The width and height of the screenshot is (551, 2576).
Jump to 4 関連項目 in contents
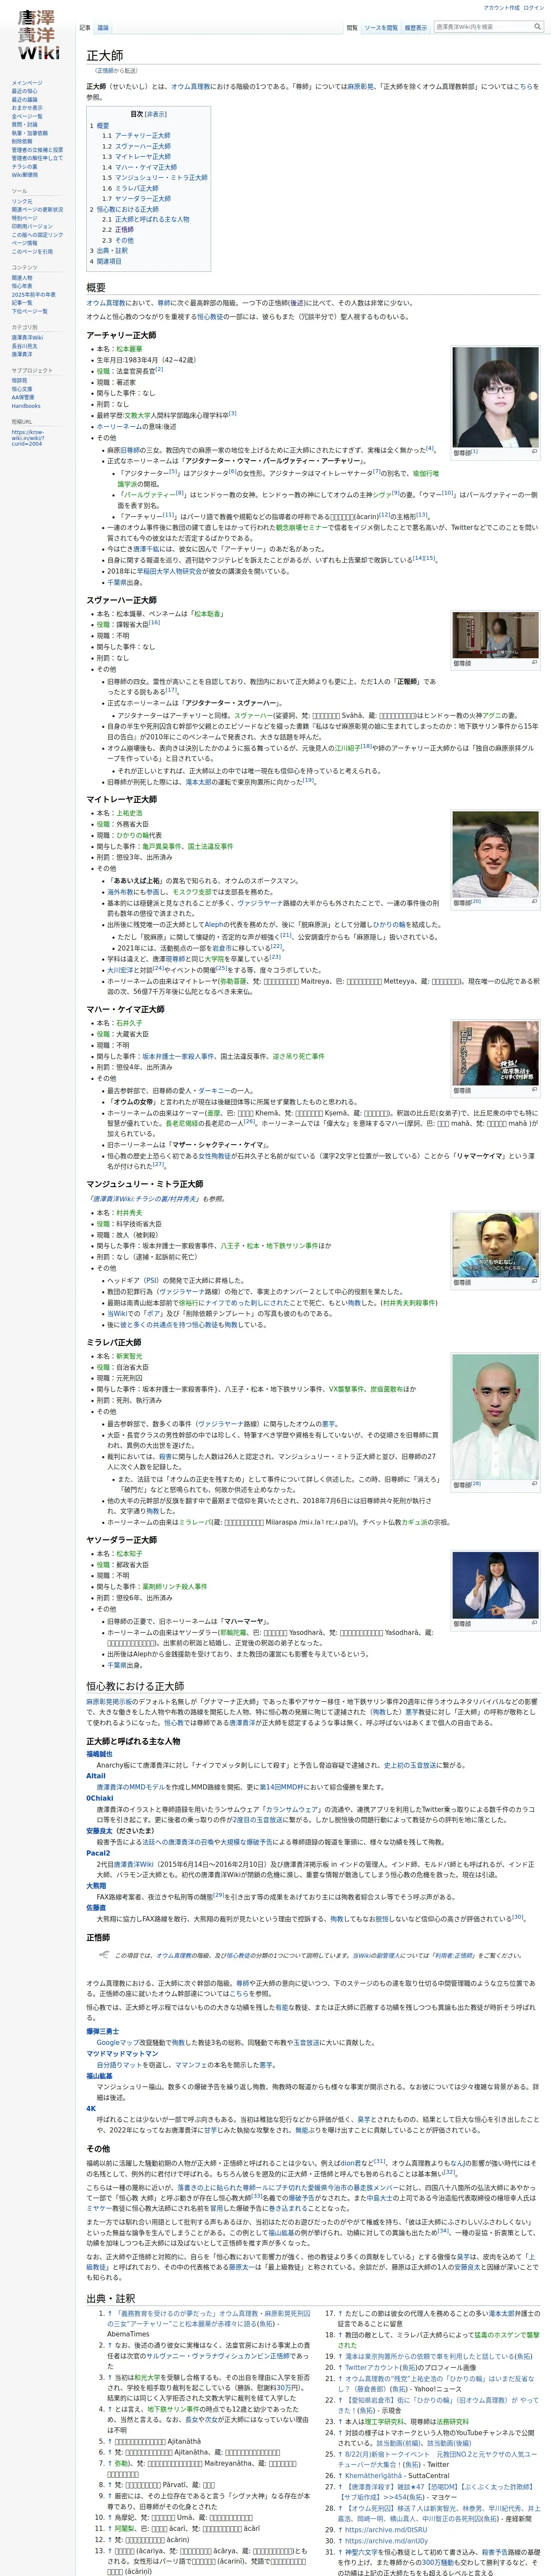point(105,261)
